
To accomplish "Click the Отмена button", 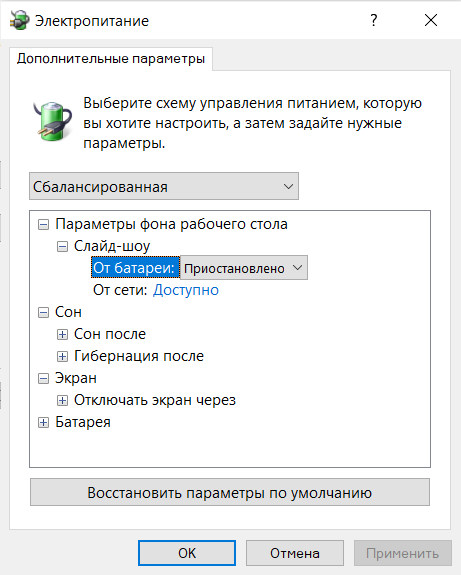I will tap(295, 553).
